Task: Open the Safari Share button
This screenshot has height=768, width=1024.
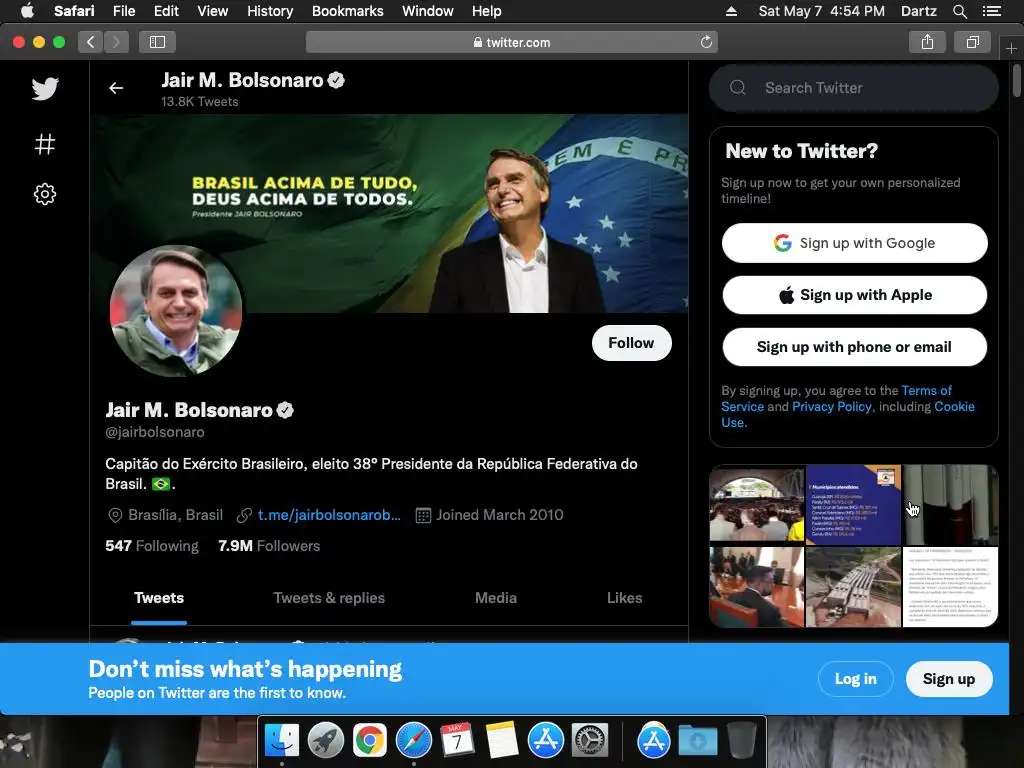Action: coord(927,42)
